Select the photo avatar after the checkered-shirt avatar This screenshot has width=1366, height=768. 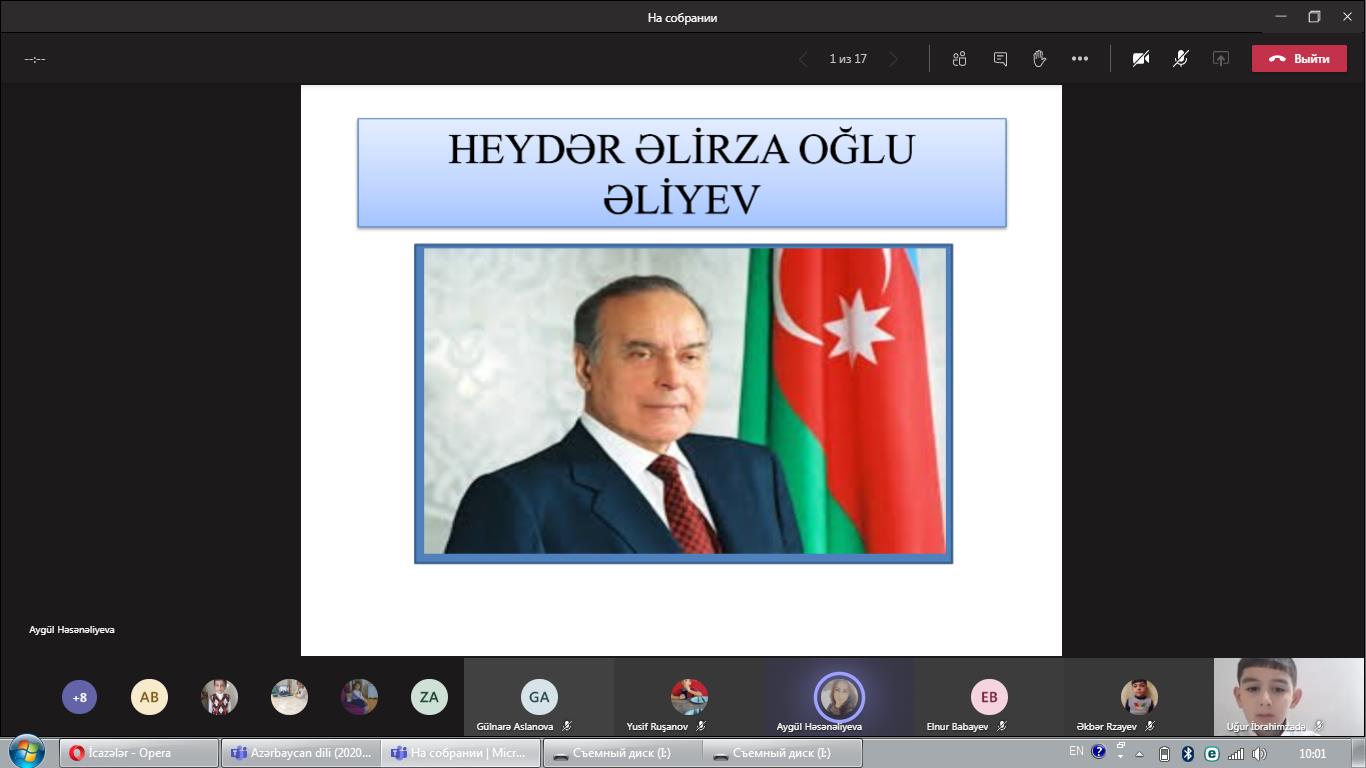(x=289, y=697)
